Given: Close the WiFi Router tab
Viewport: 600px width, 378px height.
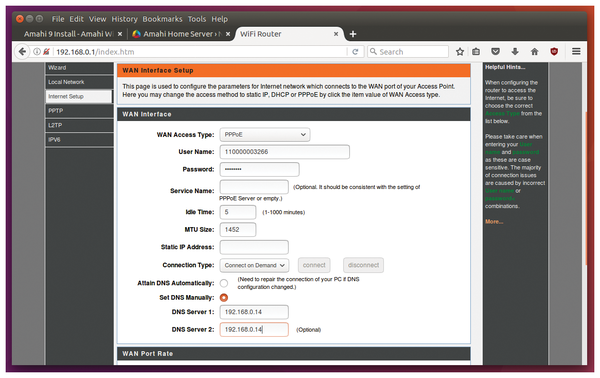Looking at the screenshot, I should 336,34.
